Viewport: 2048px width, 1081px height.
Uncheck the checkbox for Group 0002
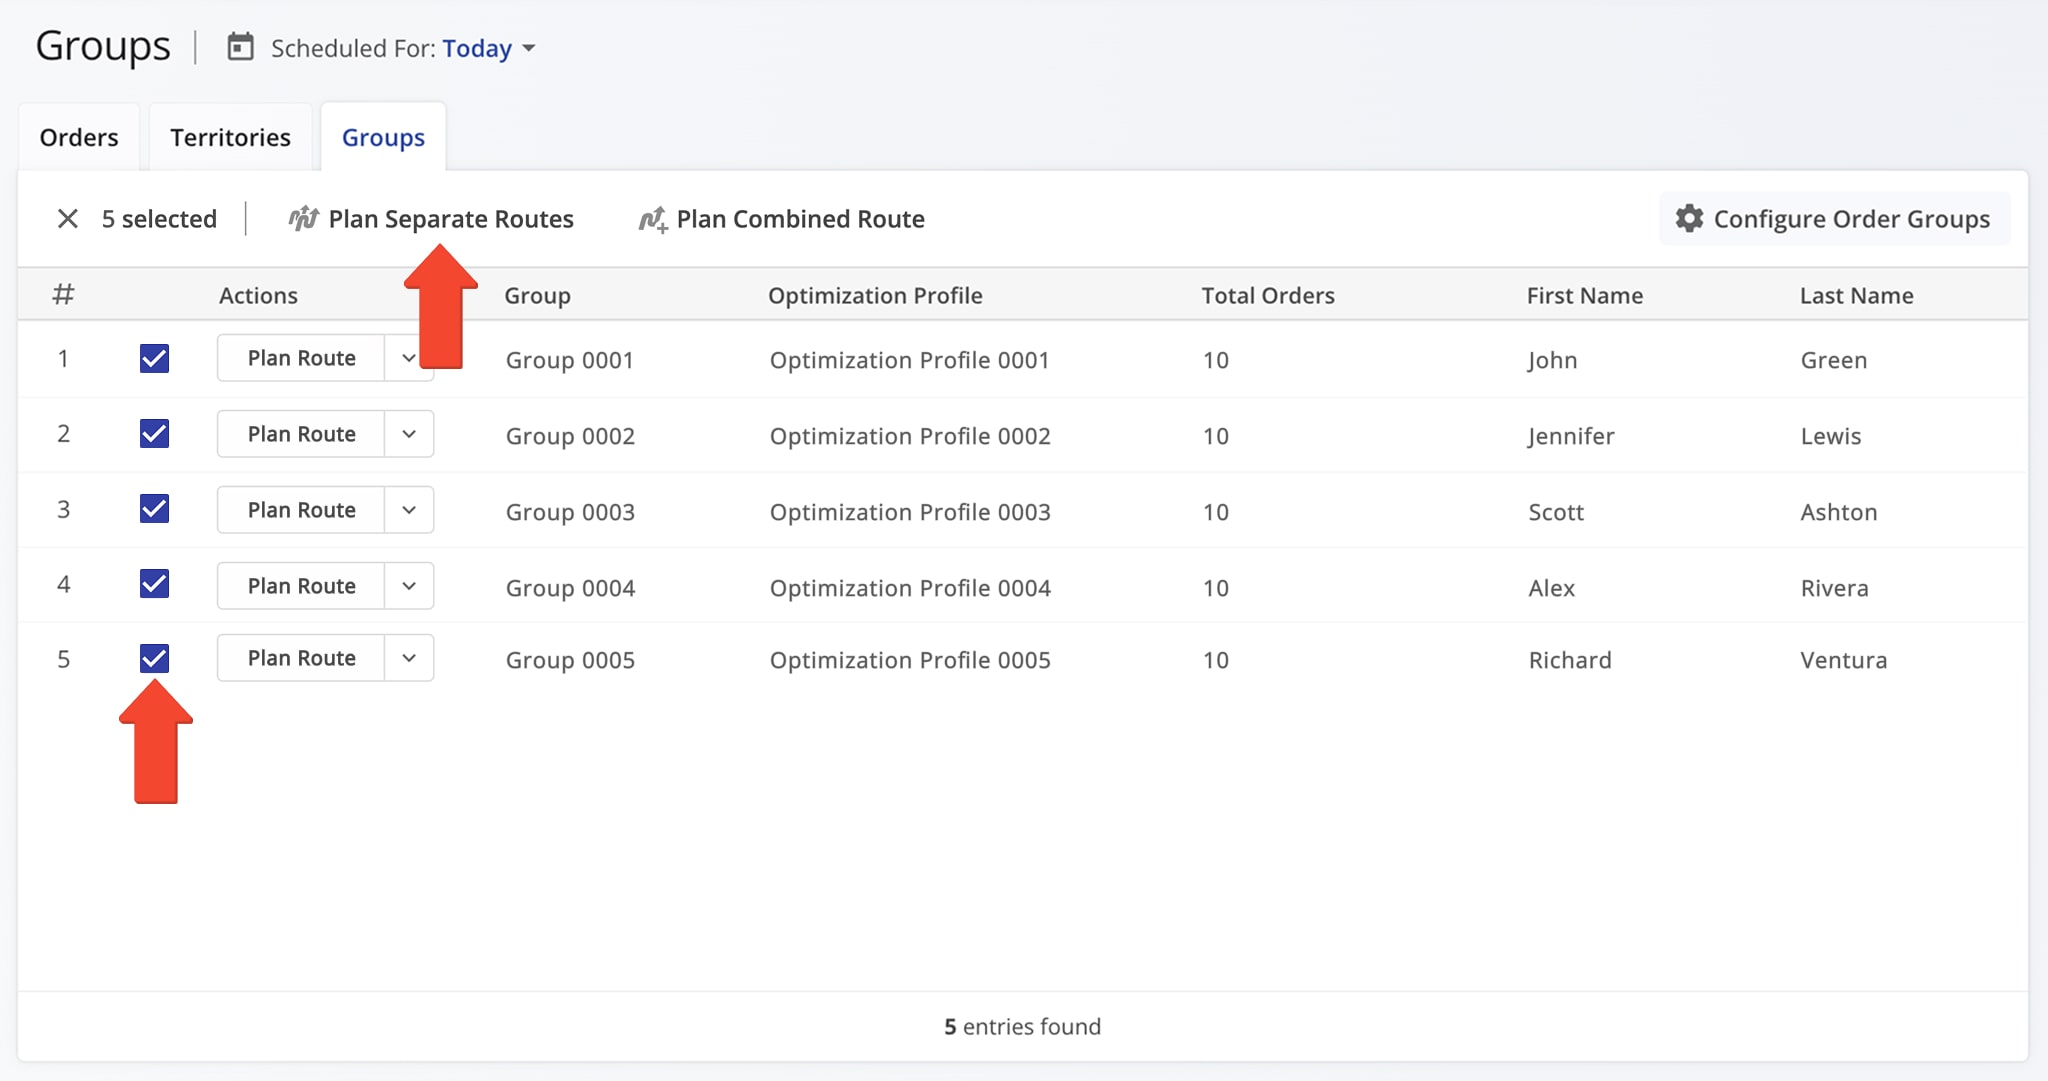click(x=154, y=434)
